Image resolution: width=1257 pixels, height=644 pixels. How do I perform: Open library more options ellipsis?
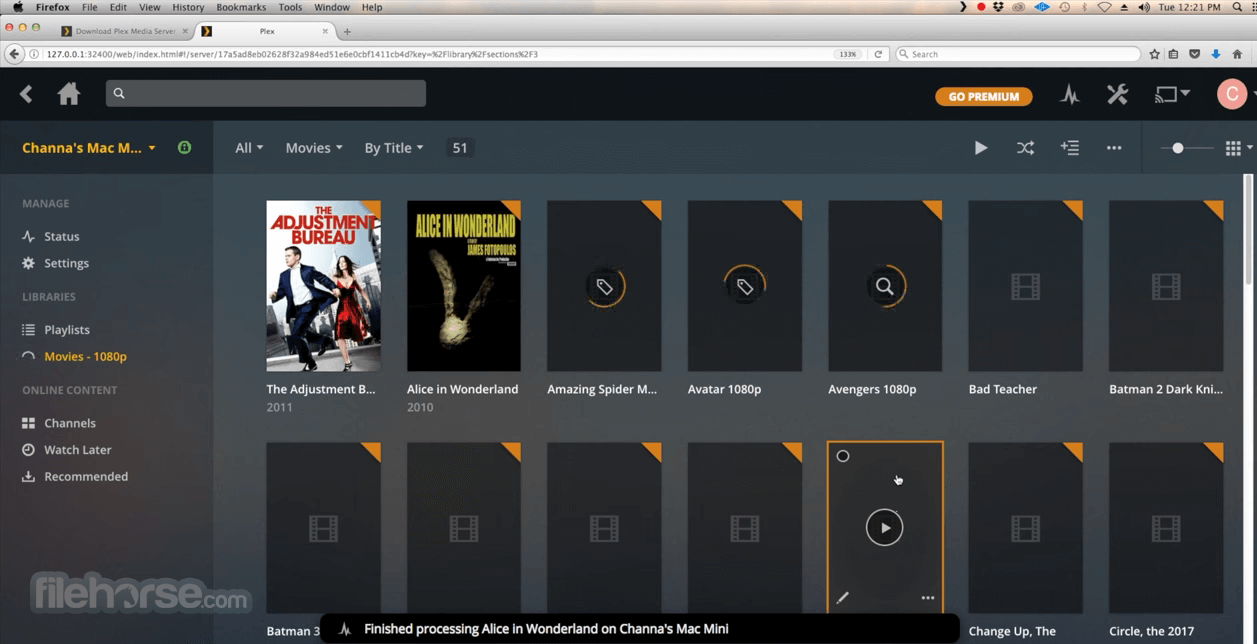[1114, 148]
